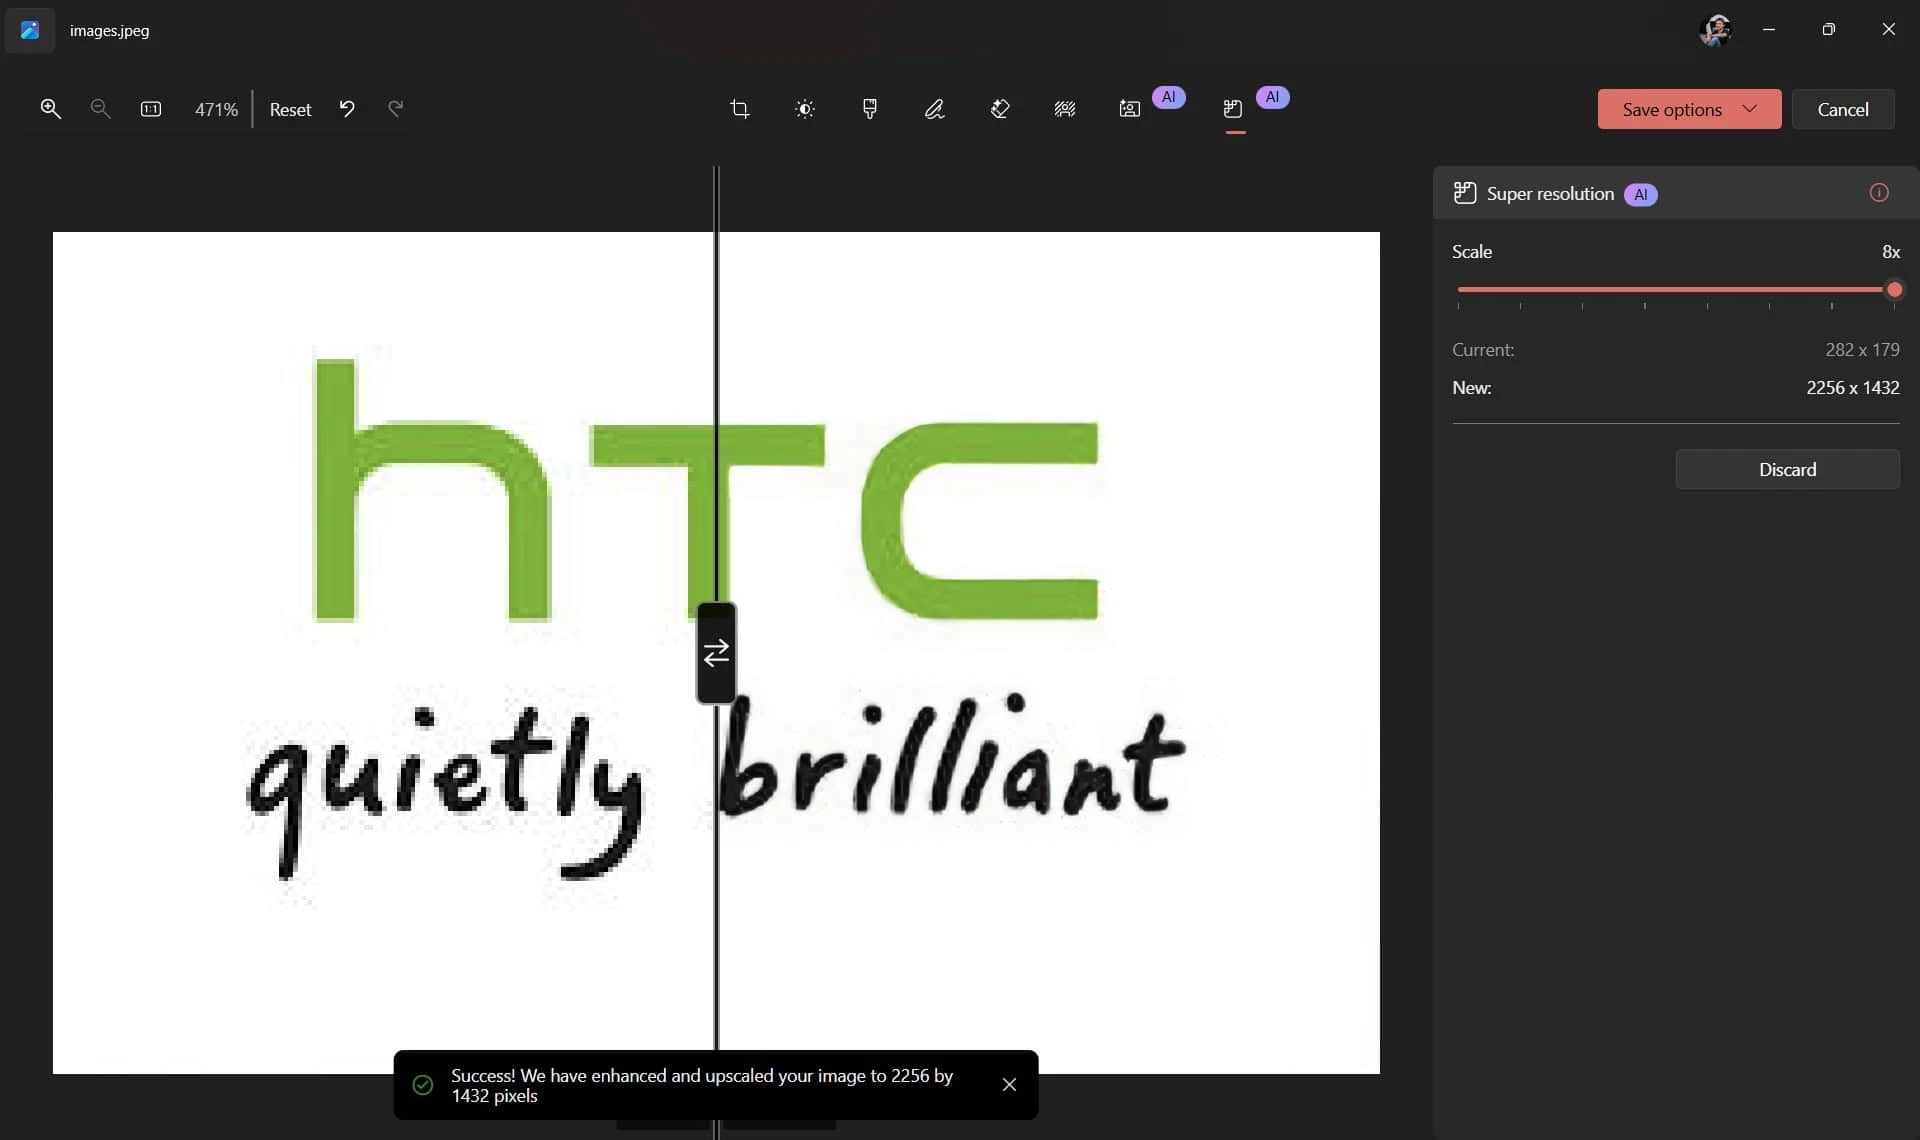Open the user profile avatar

pyautogui.click(x=1715, y=30)
